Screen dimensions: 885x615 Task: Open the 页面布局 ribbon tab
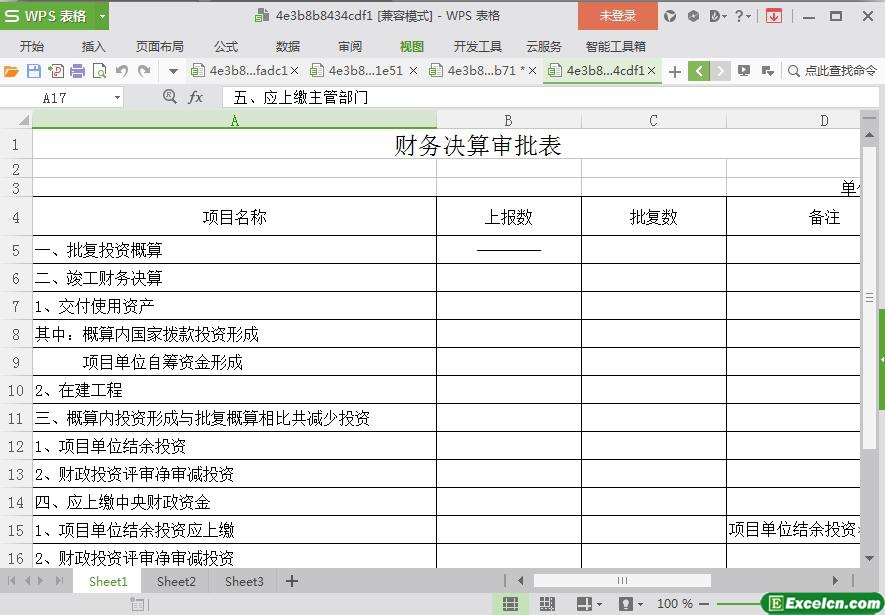click(x=160, y=46)
